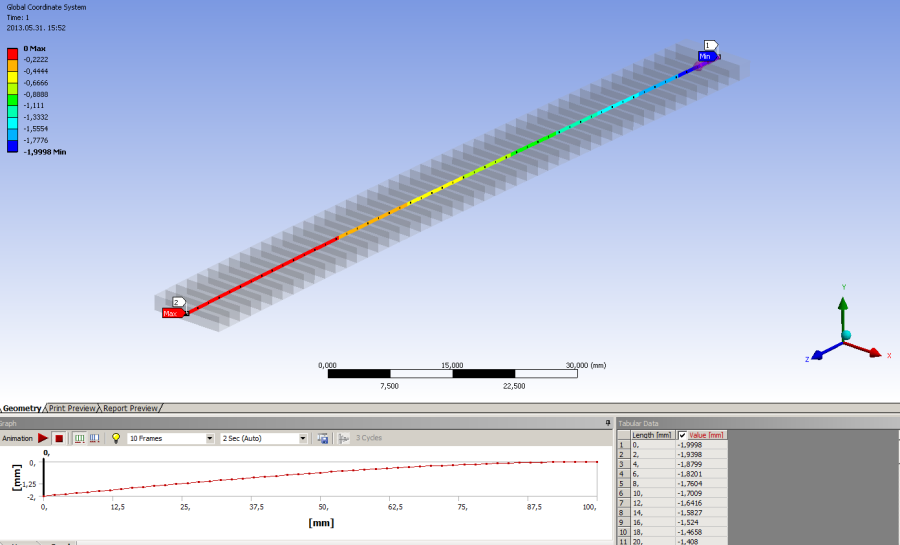This screenshot has height=545, width=900.
Task: Select tabular row 10 header
Action: (623, 532)
